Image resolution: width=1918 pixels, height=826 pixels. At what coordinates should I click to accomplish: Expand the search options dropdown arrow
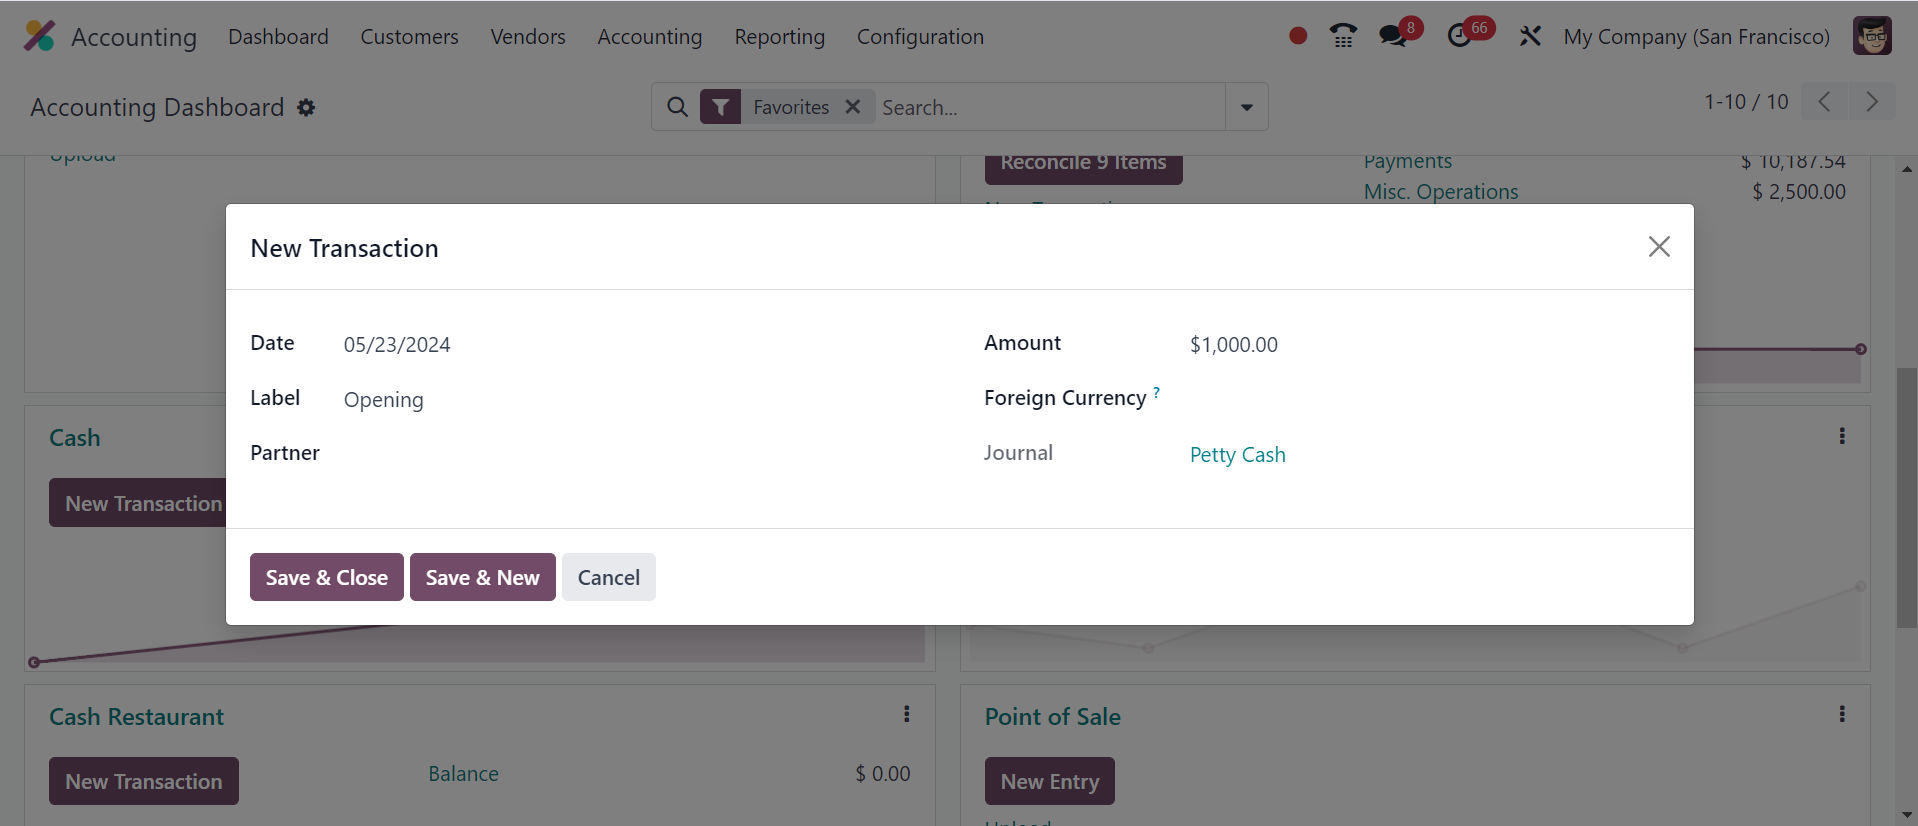click(x=1246, y=107)
